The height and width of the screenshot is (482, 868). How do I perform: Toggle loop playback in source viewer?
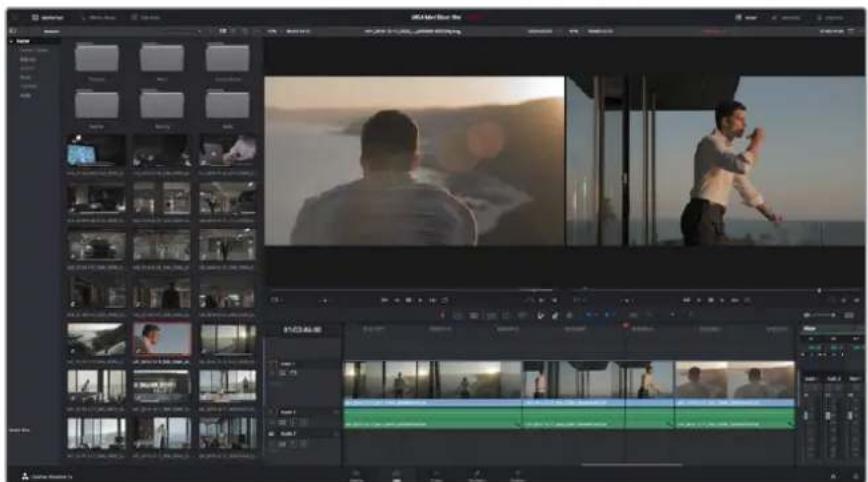(445, 300)
